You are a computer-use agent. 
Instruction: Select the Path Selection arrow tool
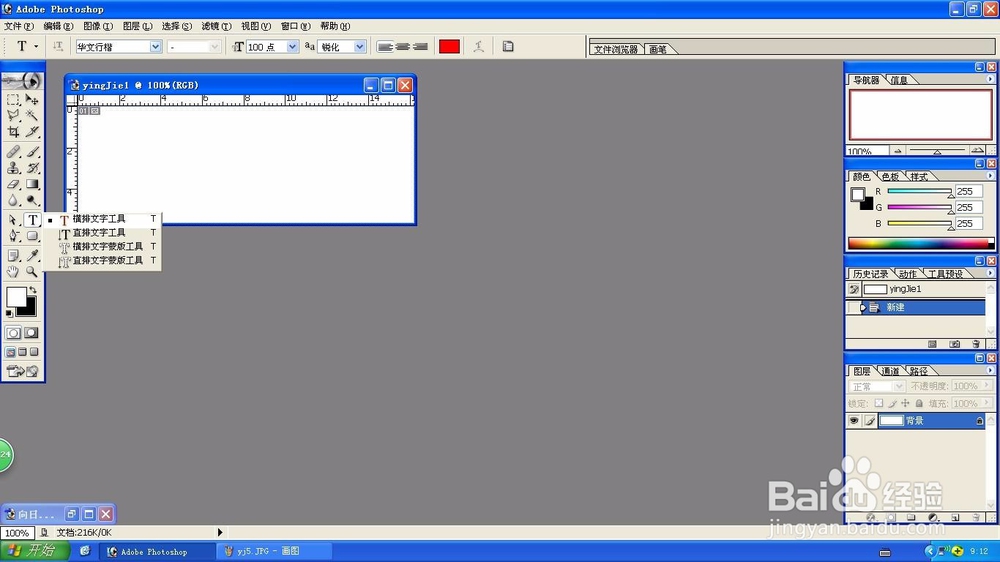13,220
